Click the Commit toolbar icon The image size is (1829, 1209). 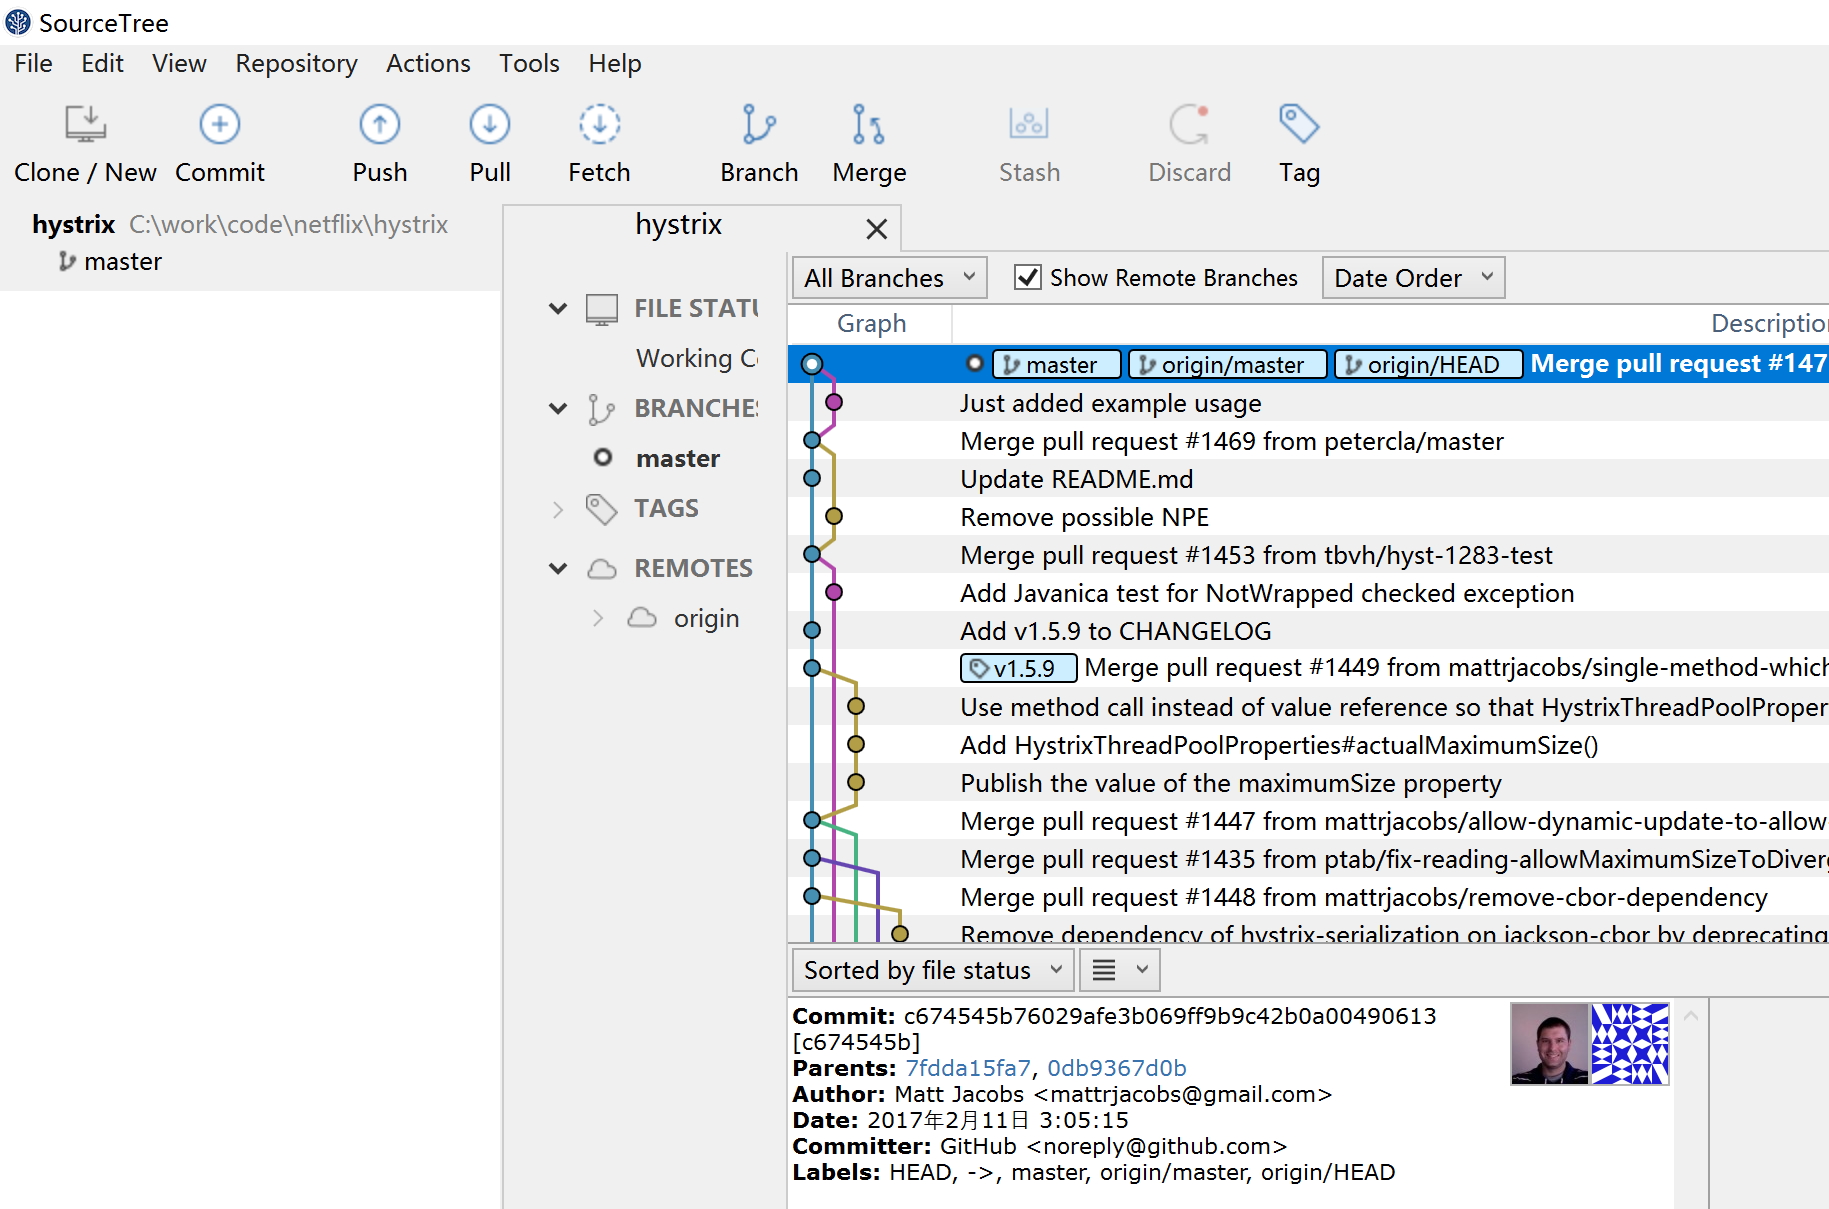click(x=219, y=125)
